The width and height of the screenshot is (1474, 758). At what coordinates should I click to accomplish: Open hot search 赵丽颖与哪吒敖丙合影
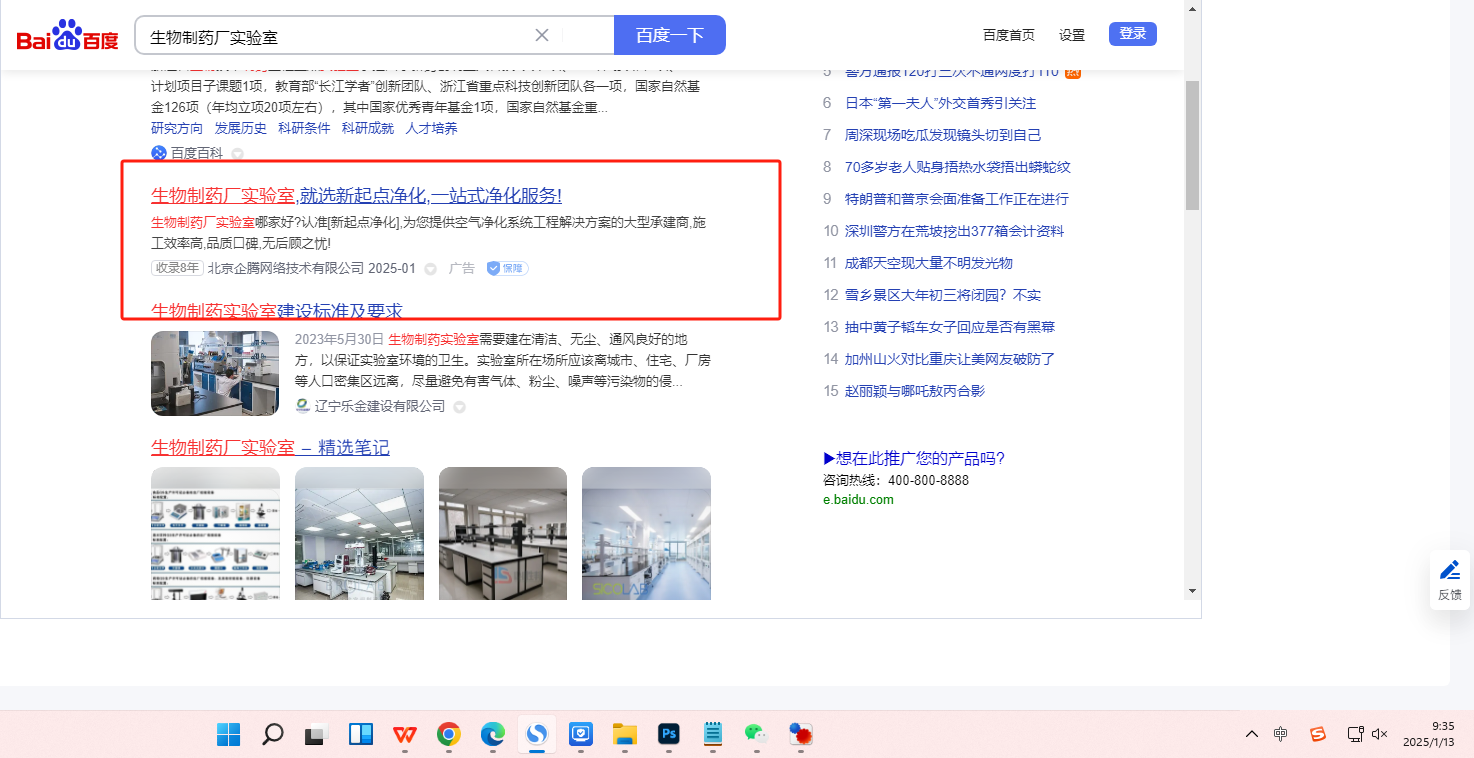915,391
